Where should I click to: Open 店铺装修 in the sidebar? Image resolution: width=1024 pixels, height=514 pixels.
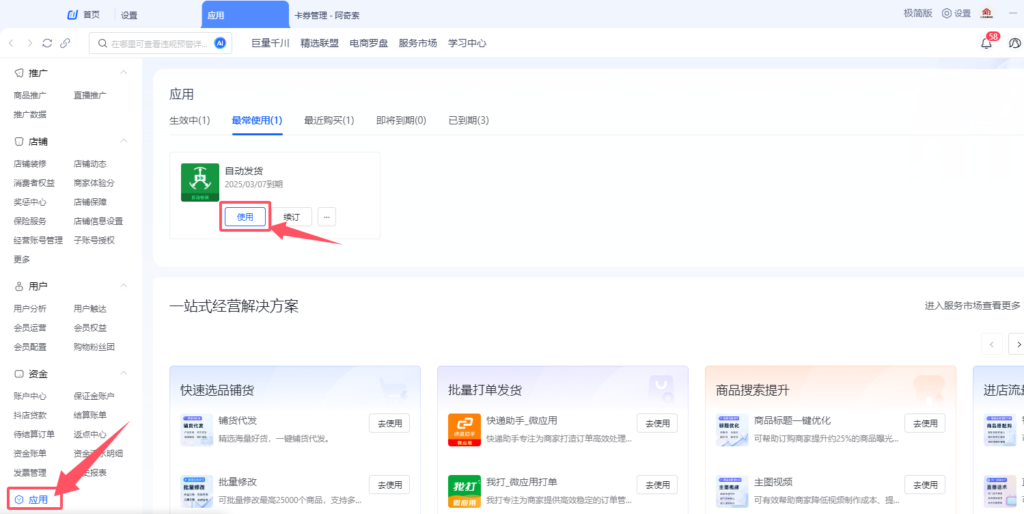pos(30,163)
